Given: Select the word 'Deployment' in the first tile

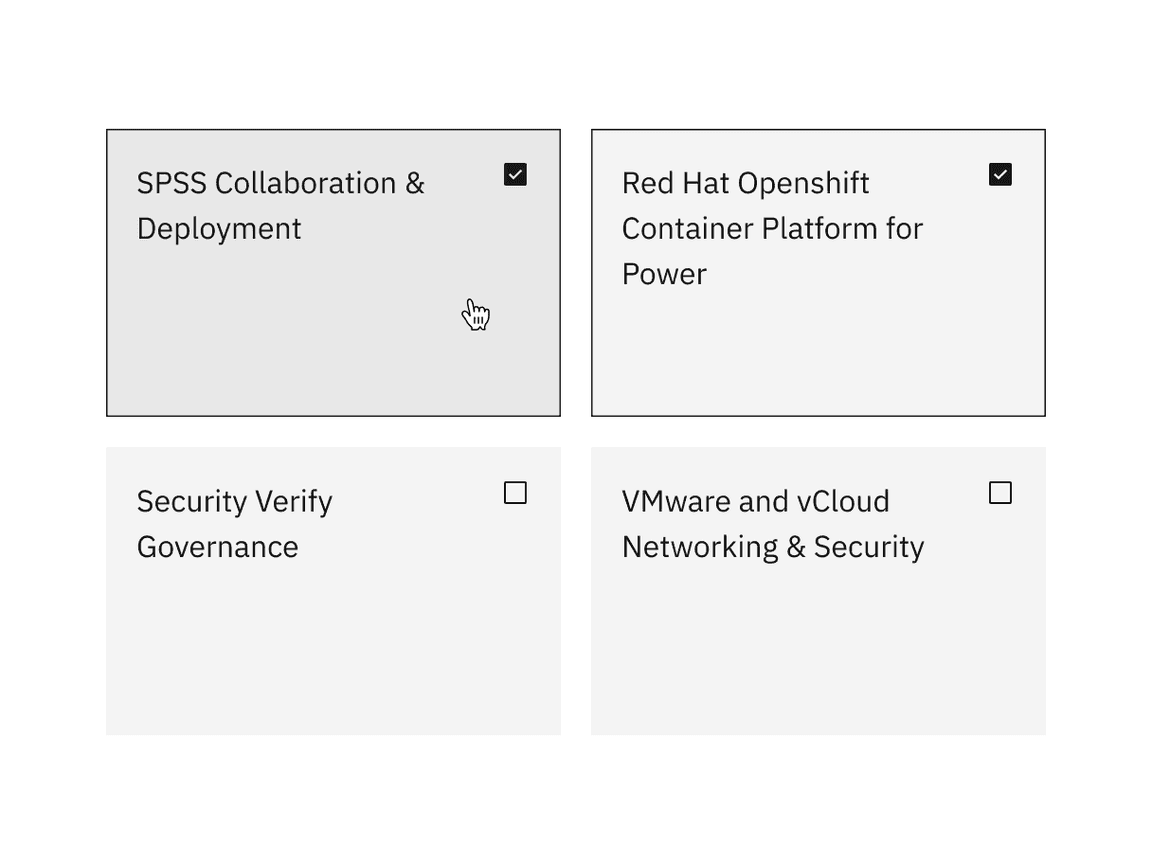Looking at the screenshot, I should click(219, 229).
